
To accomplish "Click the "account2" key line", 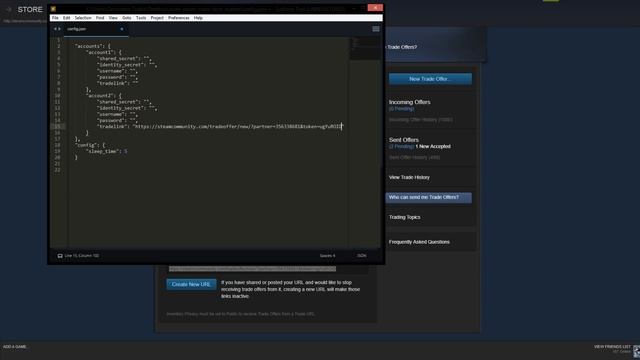I will (x=104, y=96).
